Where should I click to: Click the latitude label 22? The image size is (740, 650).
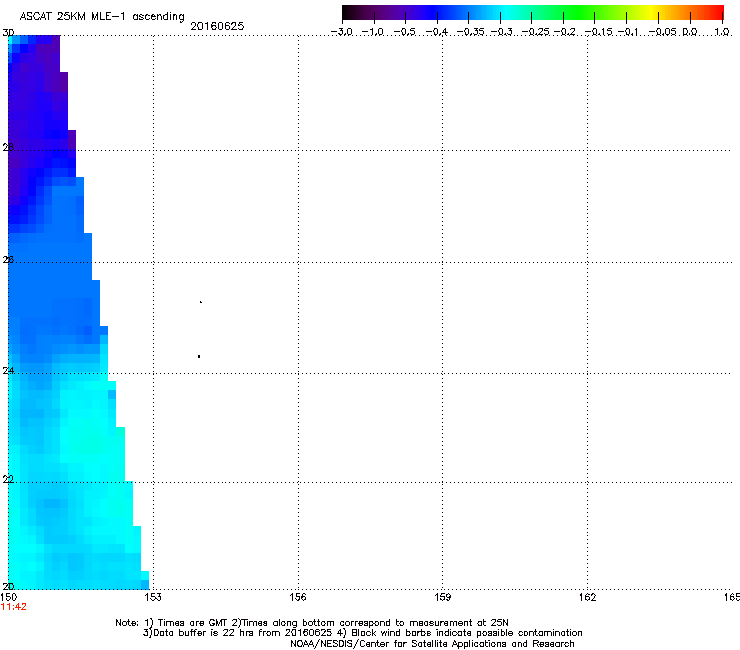(8, 480)
